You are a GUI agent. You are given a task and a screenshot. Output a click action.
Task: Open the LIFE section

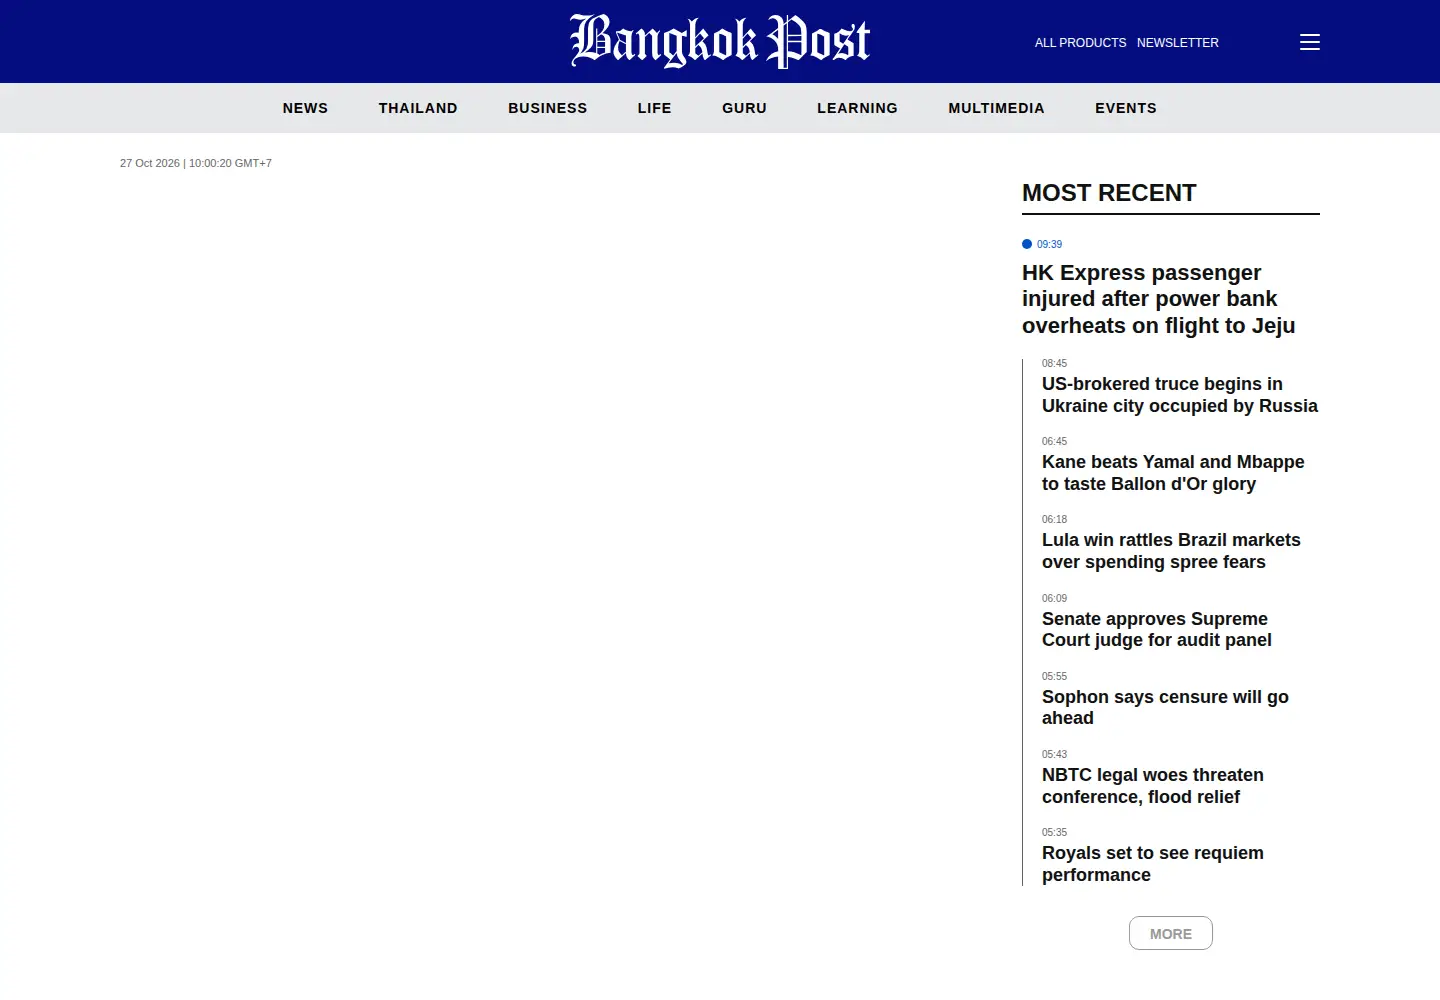pos(655,108)
